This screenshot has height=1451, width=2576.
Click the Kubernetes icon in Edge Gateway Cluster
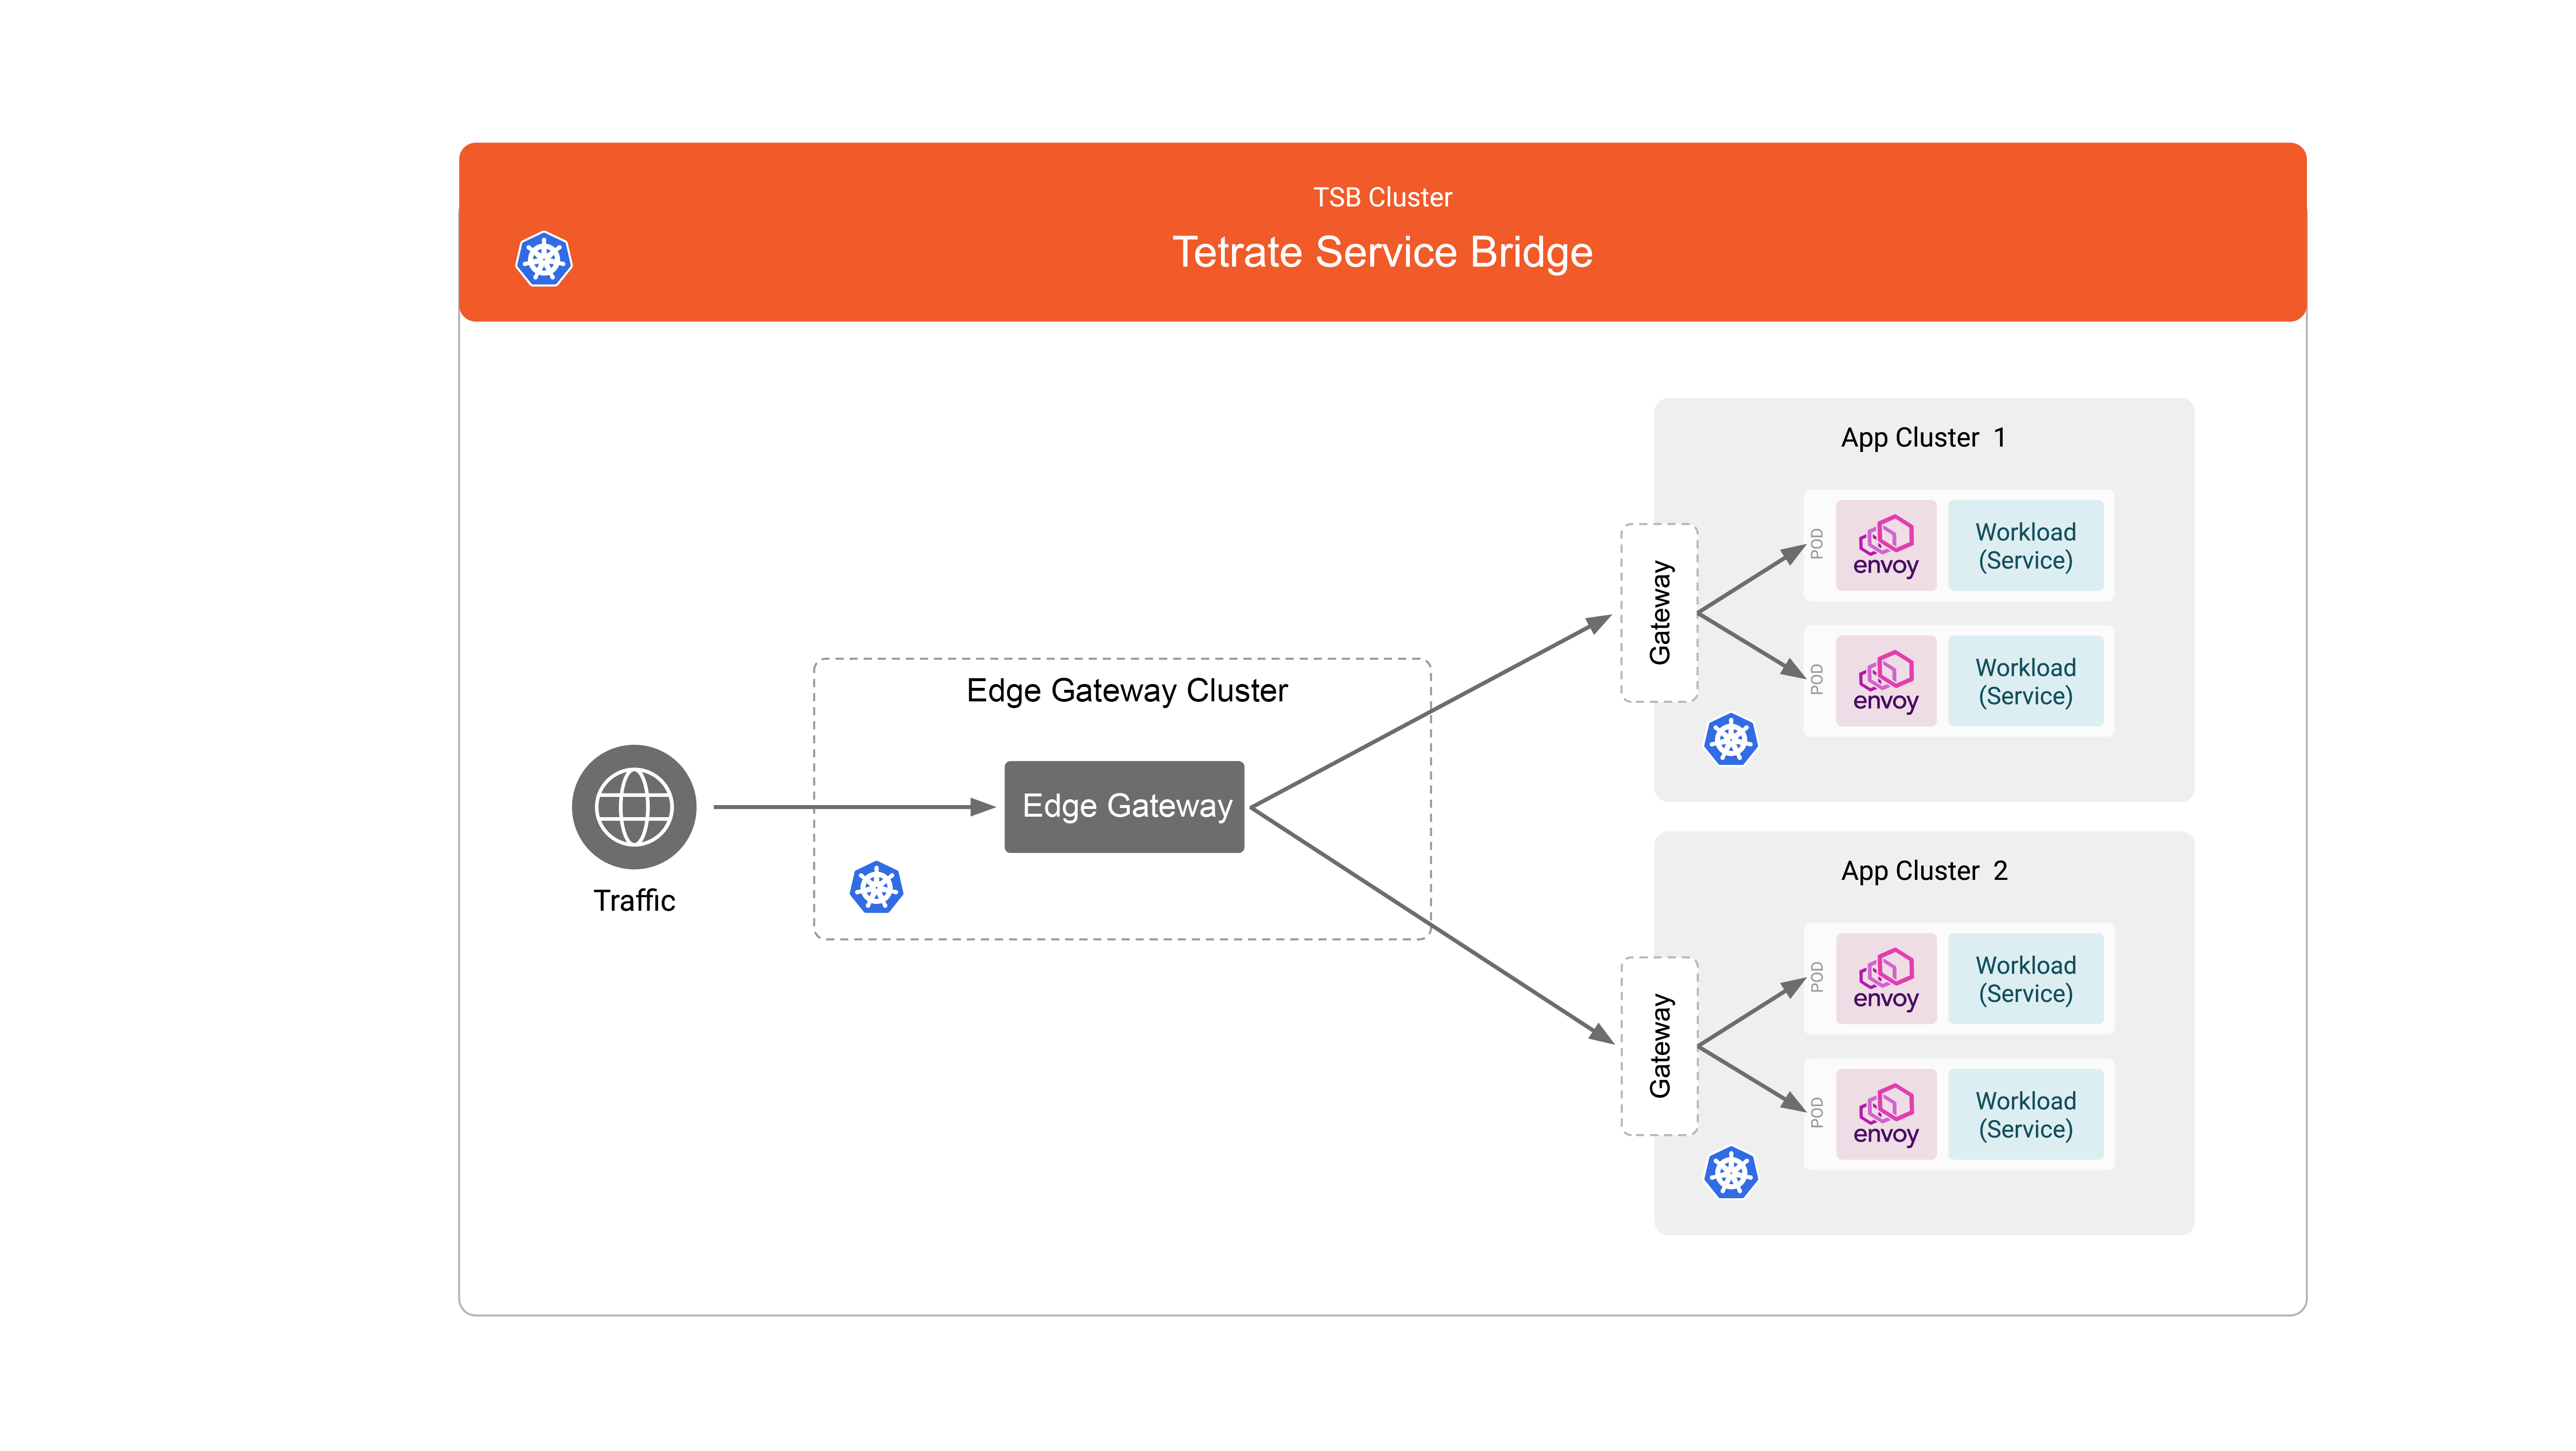click(876, 888)
